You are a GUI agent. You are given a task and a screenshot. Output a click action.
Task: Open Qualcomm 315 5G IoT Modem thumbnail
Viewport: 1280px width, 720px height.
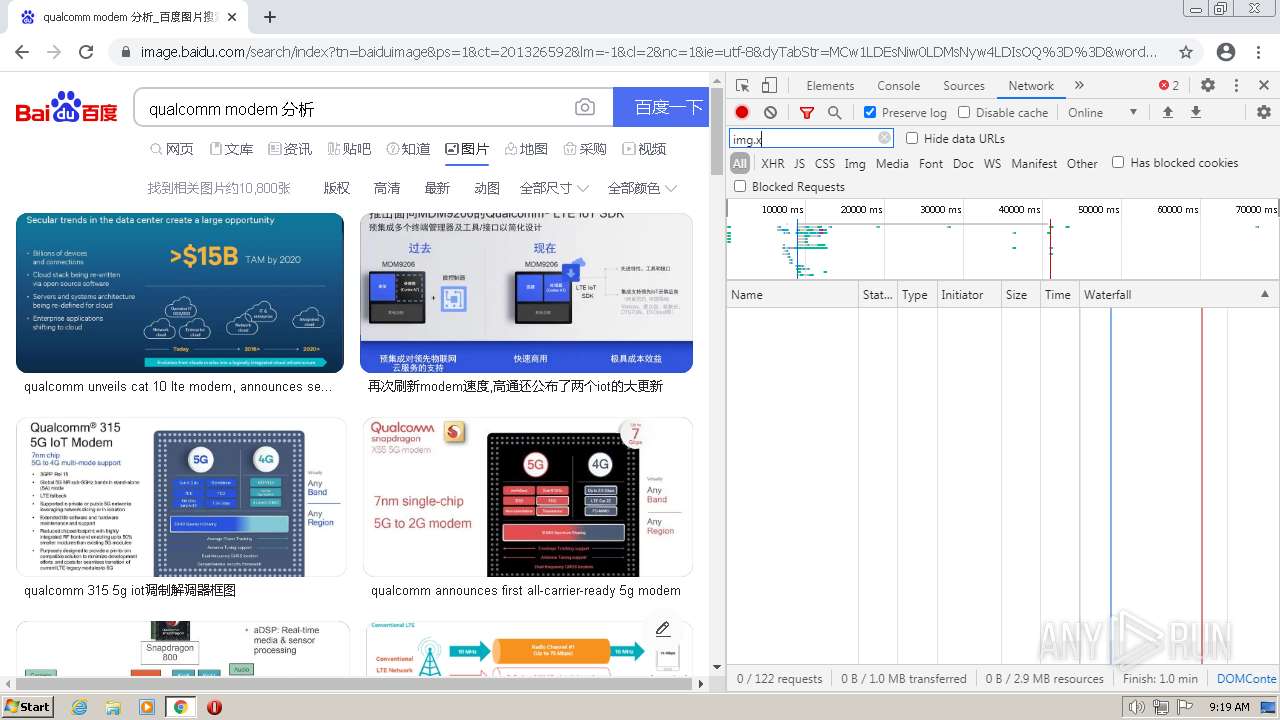coord(181,497)
